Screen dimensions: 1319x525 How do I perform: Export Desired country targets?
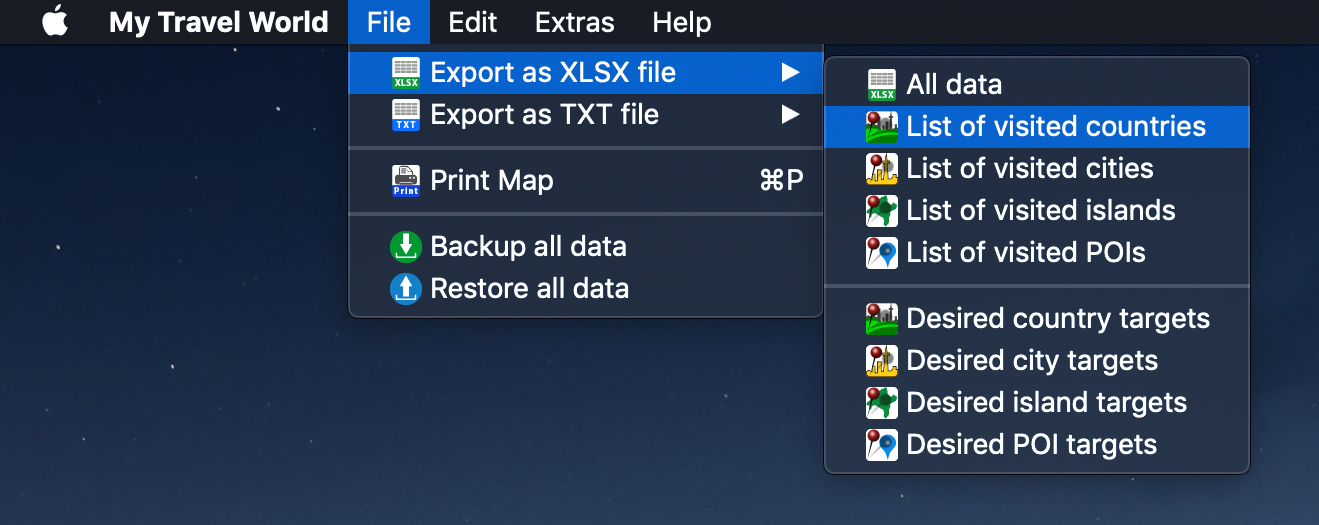[1037, 319]
